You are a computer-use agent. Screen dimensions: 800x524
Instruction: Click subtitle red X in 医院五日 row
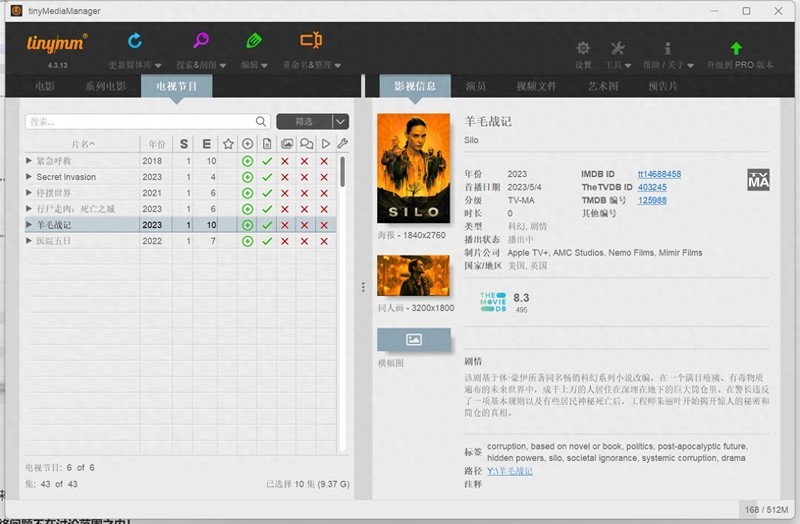[x=305, y=241]
